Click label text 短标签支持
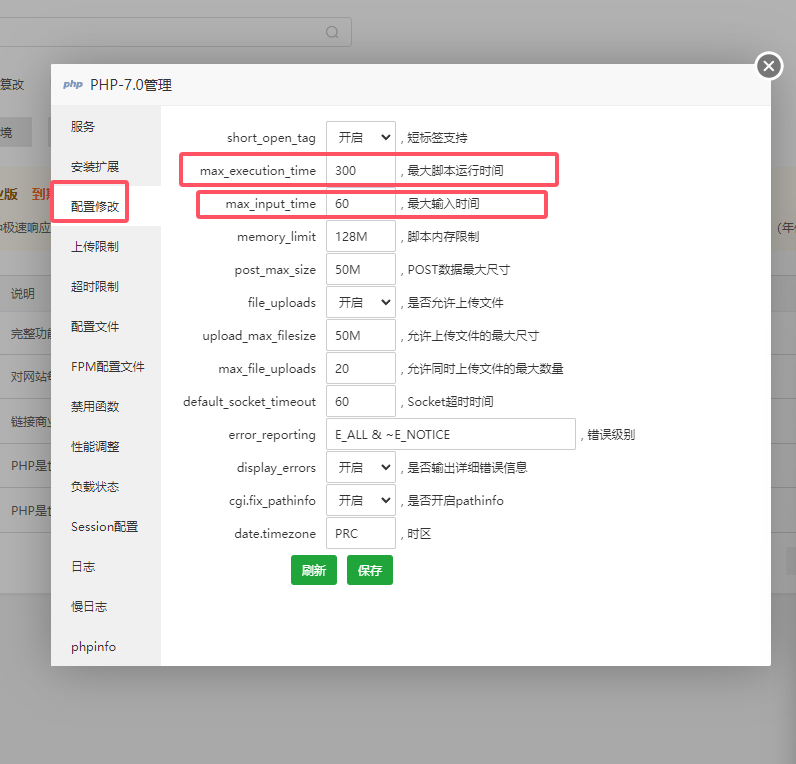Viewport: 796px width, 764px height. (x=437, y=138)
